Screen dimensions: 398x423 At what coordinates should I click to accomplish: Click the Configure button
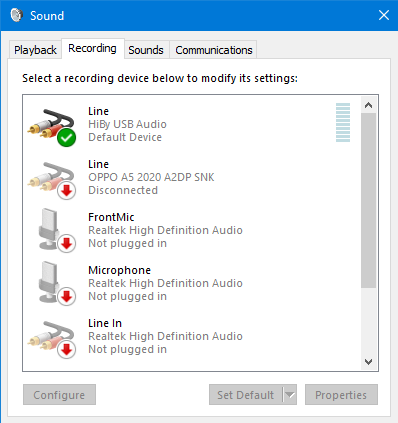click(x=59, y=395)
